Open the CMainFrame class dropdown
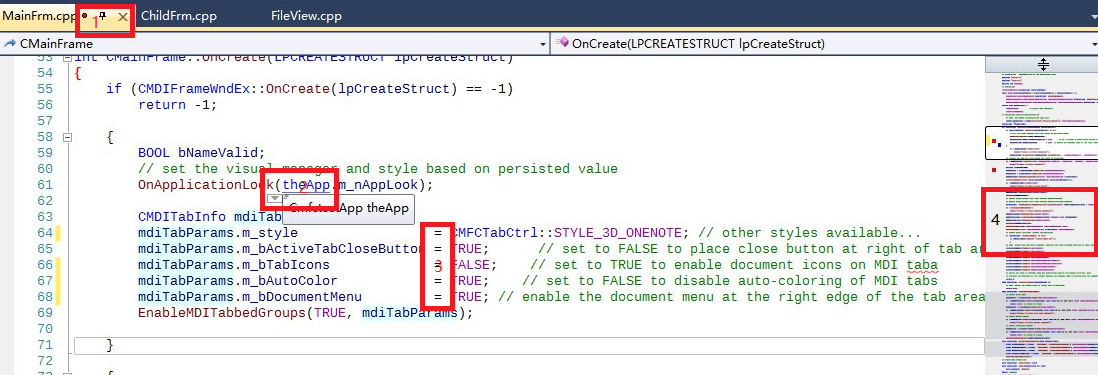The image size is (1098, 375). [x=274, y=43]
